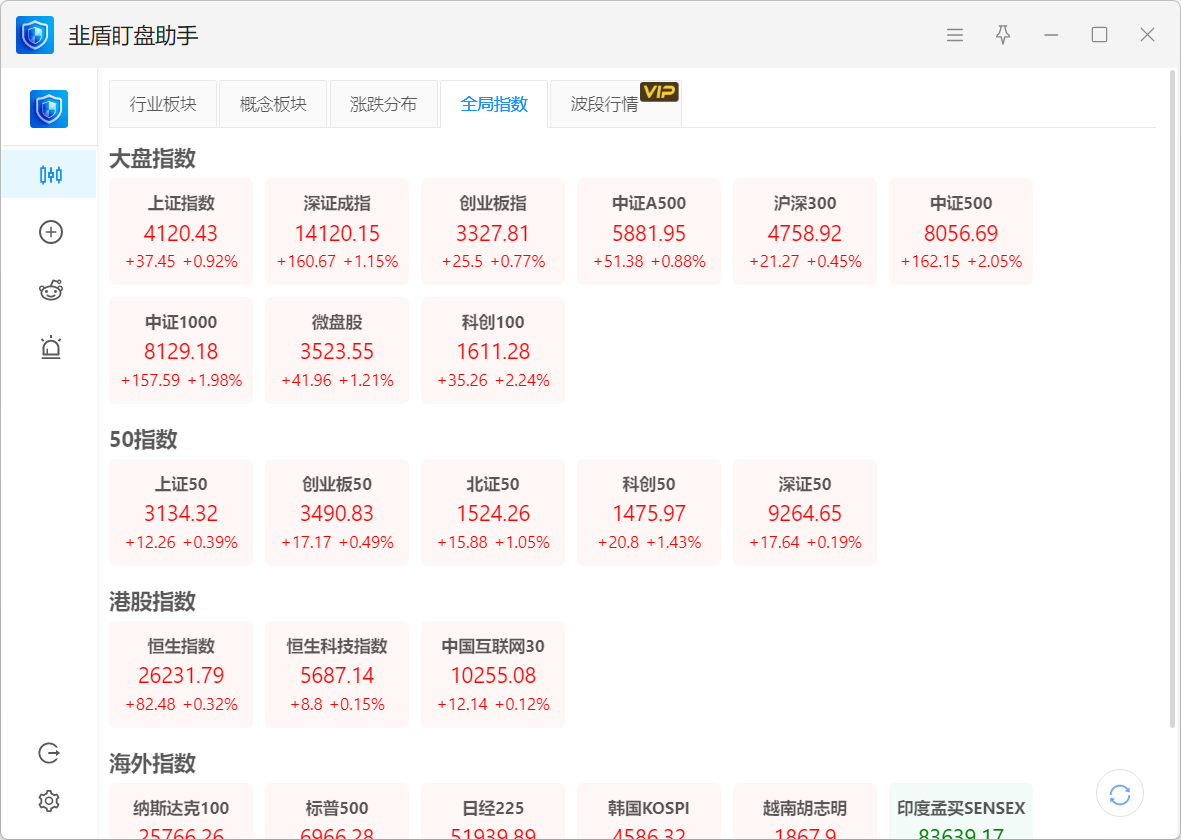
Task: Open the robot face icon in sidebar
Action: (50, 291)
